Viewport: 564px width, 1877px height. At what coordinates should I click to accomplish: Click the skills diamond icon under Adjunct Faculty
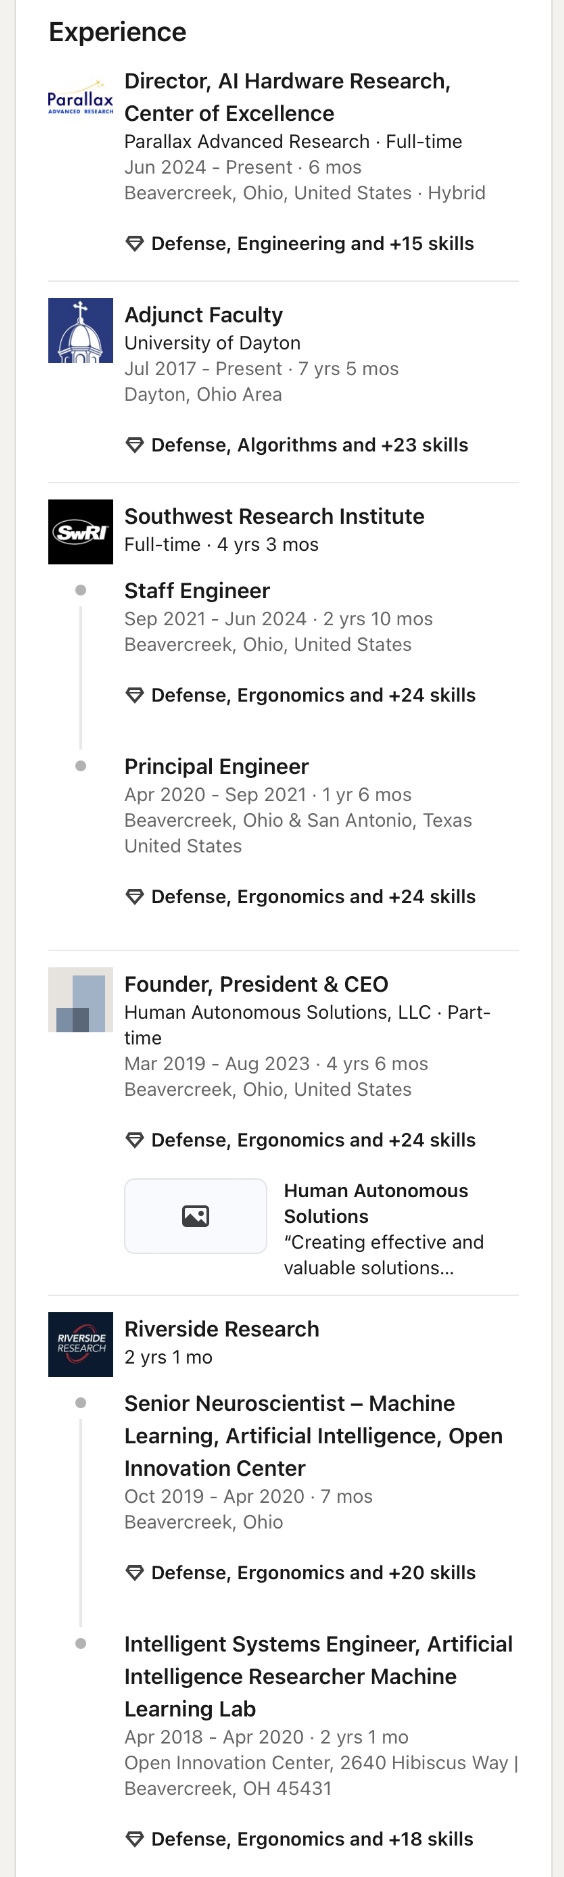(135, 445)
